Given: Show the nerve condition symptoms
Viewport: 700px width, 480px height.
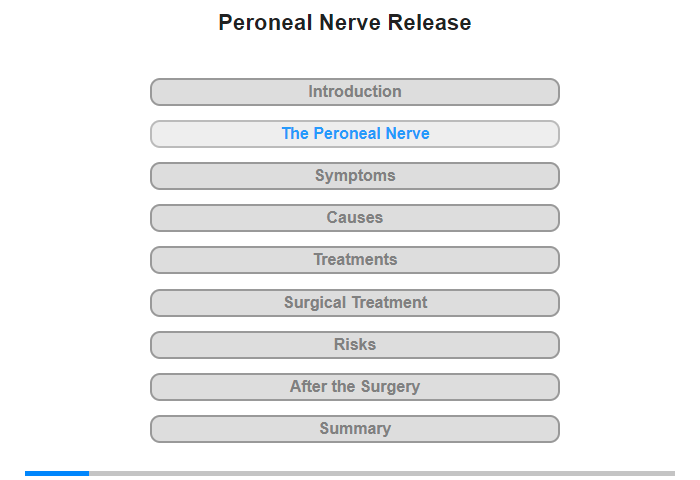Looking at the screenshot, I should click(x=354, y=176).
